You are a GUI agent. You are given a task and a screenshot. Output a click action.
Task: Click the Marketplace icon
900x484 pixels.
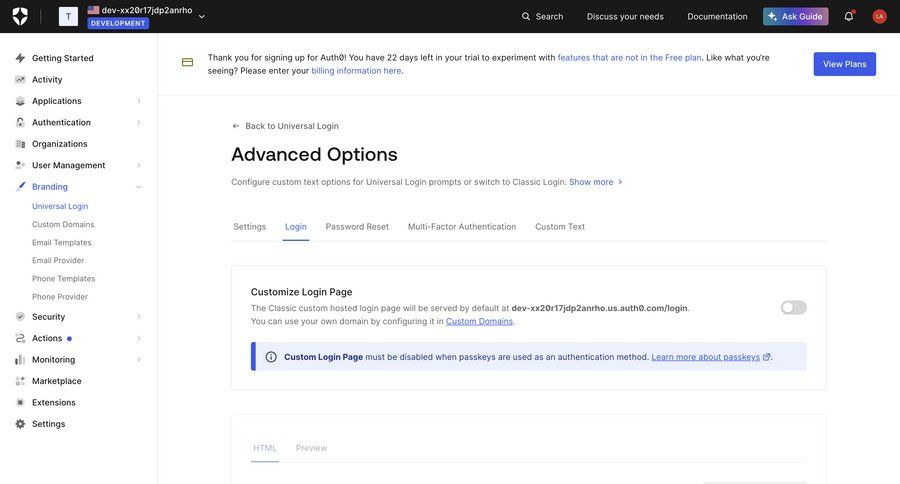click(x=20, y=381)
